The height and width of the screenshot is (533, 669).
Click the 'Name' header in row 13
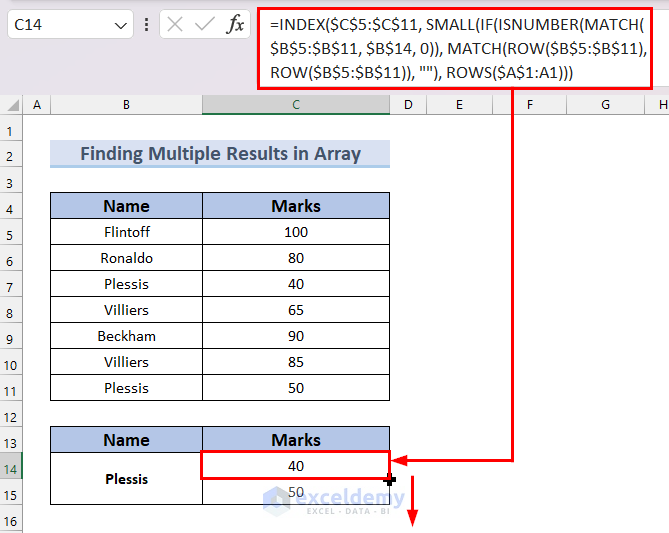126,440
